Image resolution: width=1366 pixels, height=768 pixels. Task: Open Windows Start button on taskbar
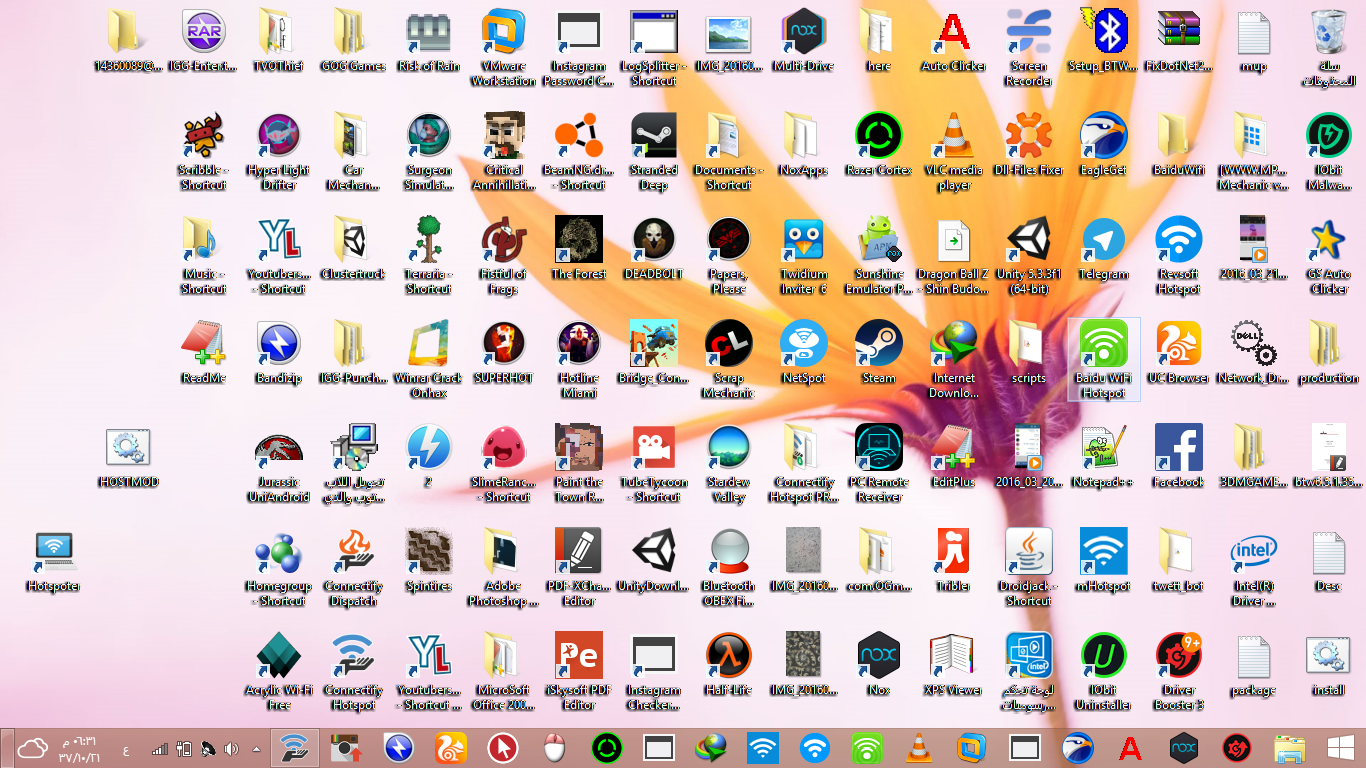[1339, 748]
